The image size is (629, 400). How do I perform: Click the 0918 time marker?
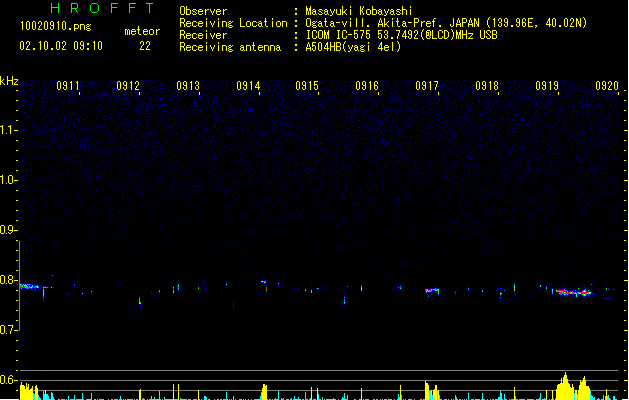tap(487, 86)
